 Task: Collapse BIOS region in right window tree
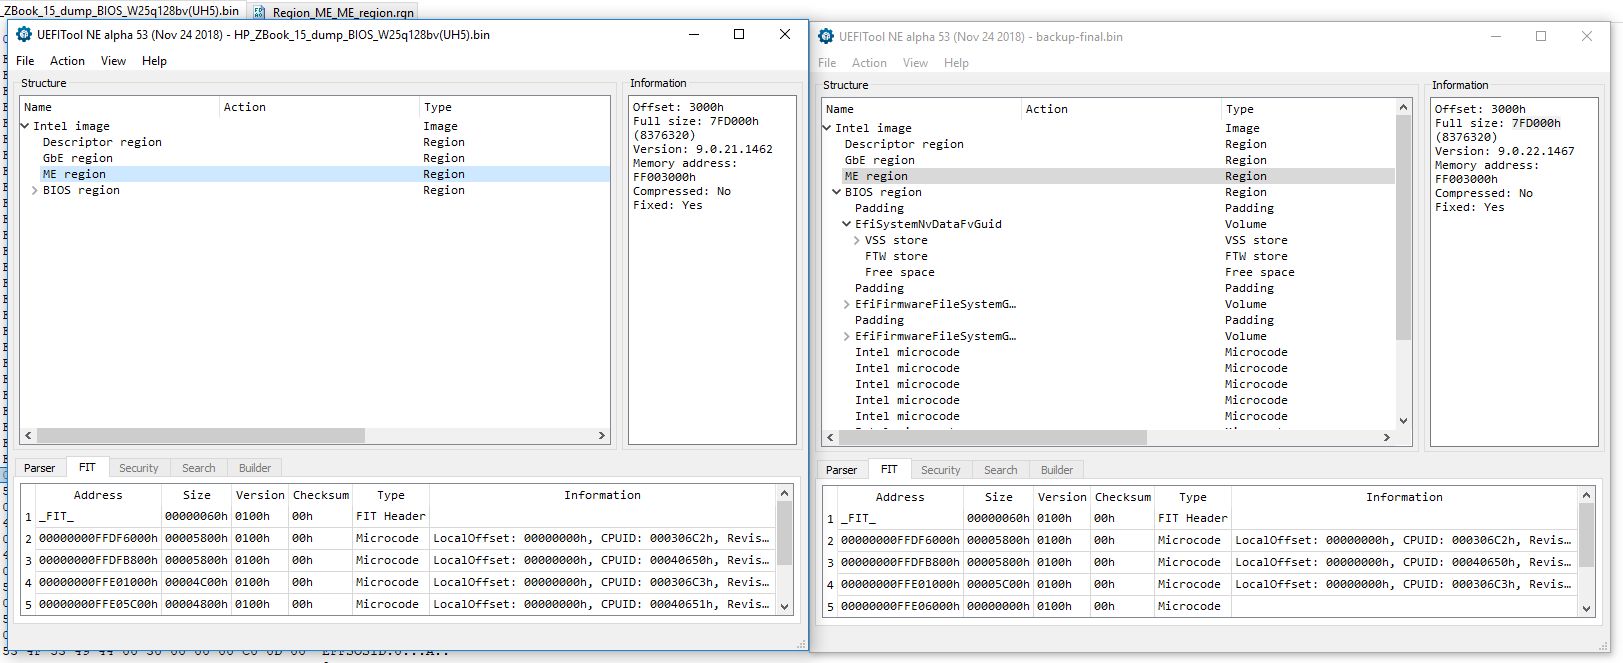837,192
